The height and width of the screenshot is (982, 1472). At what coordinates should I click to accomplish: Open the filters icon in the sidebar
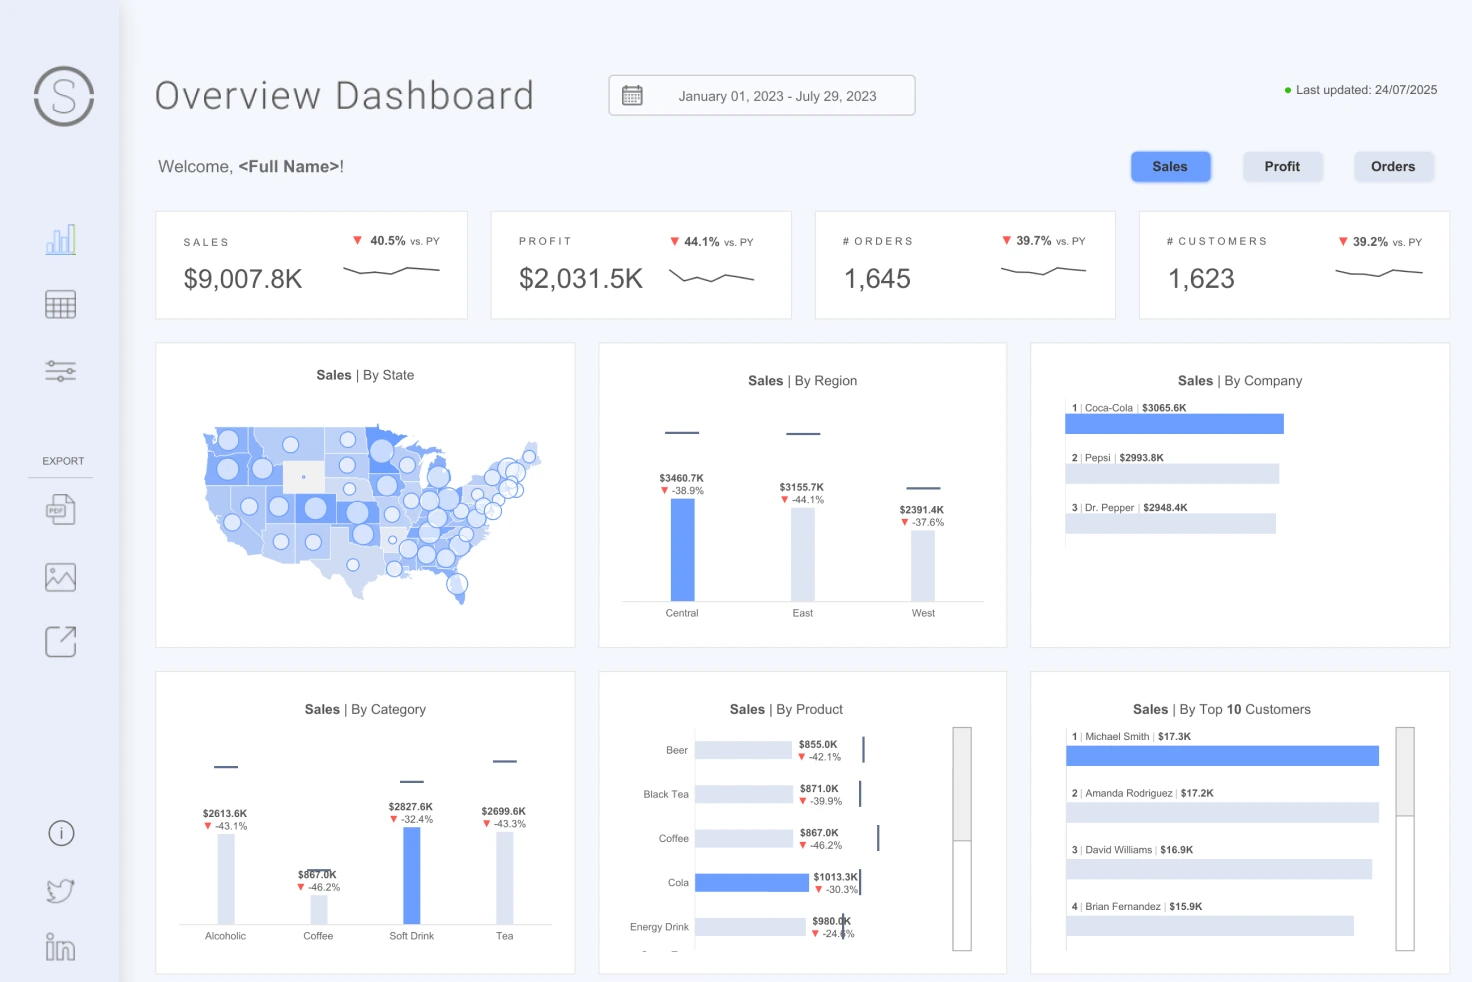(x=60, y=371)
